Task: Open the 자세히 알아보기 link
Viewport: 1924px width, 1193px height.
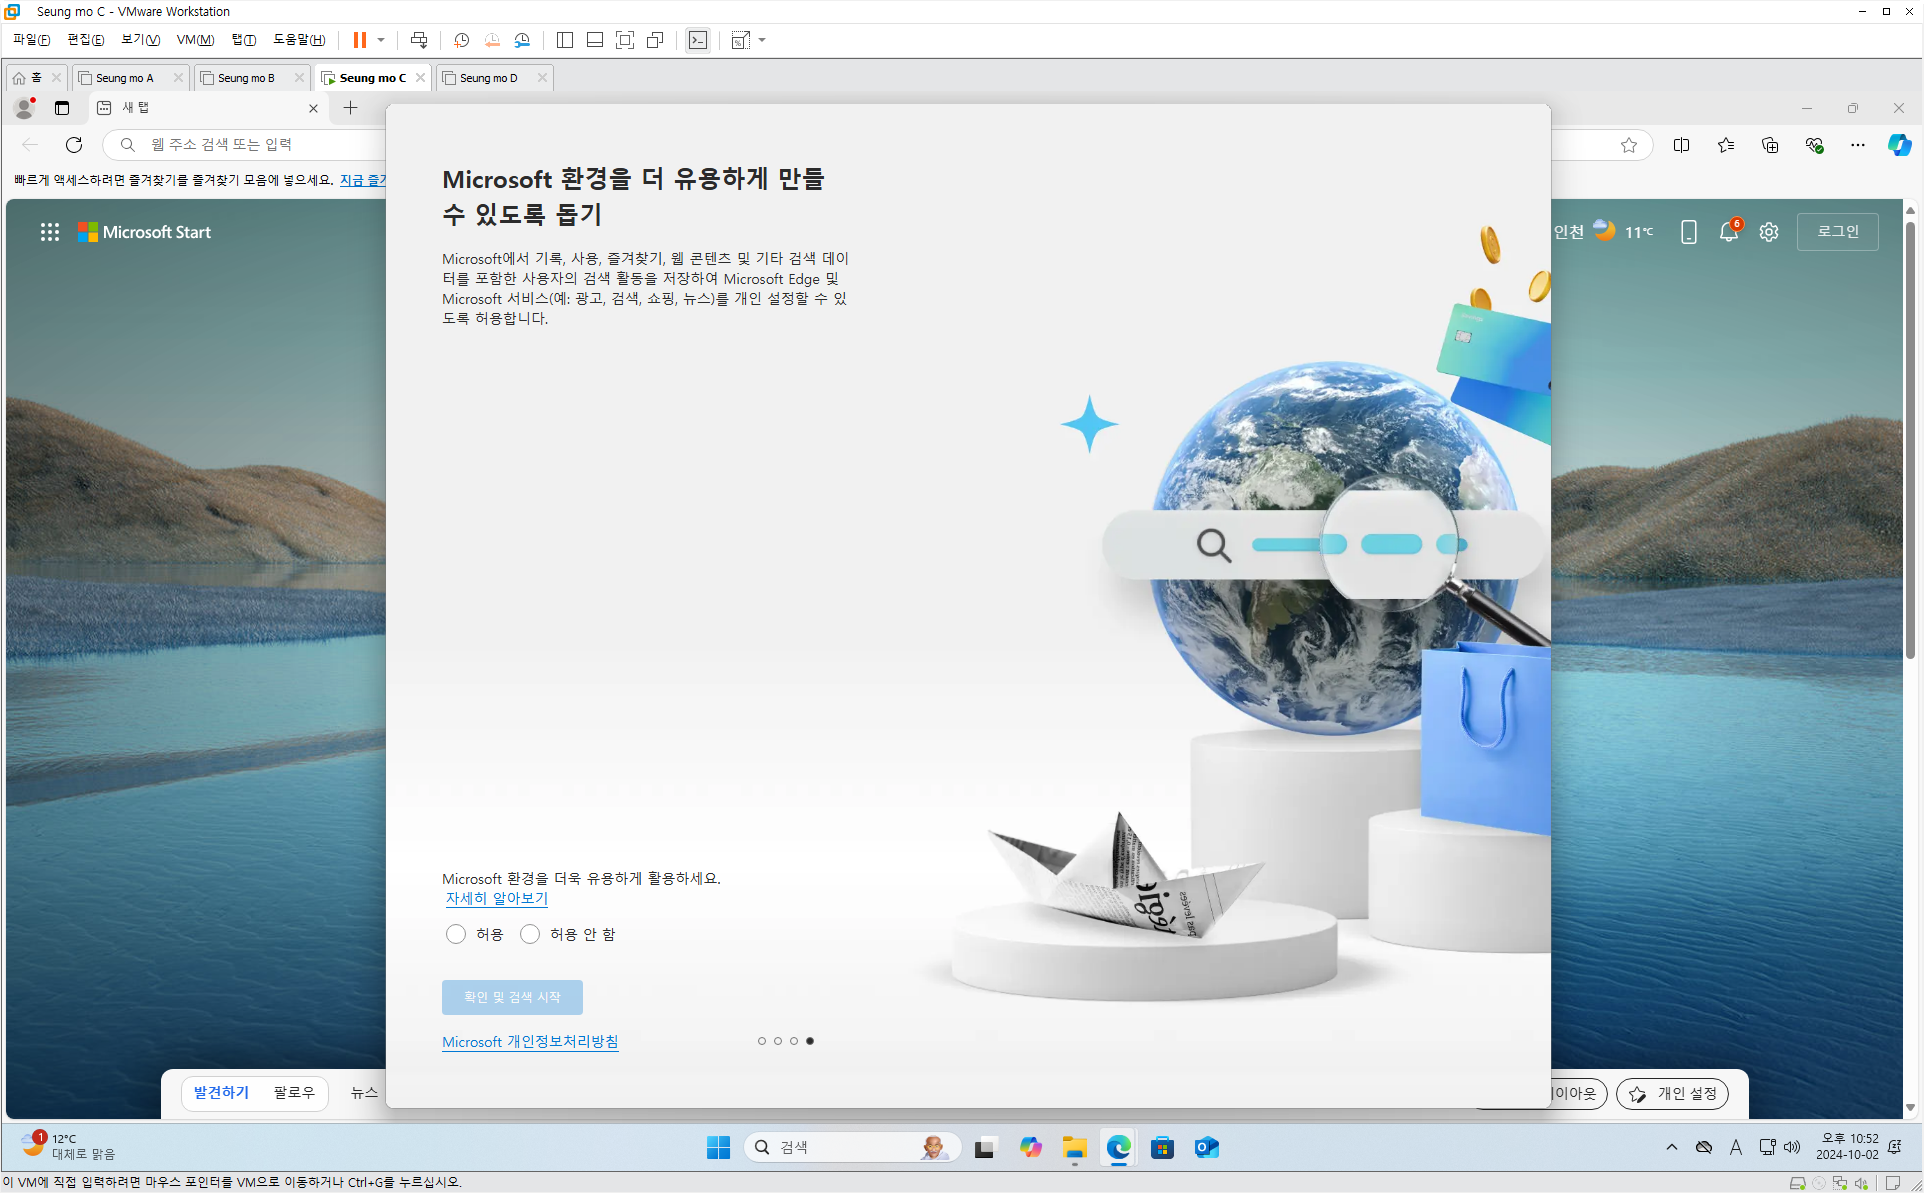Action: [x=496, y=898]
